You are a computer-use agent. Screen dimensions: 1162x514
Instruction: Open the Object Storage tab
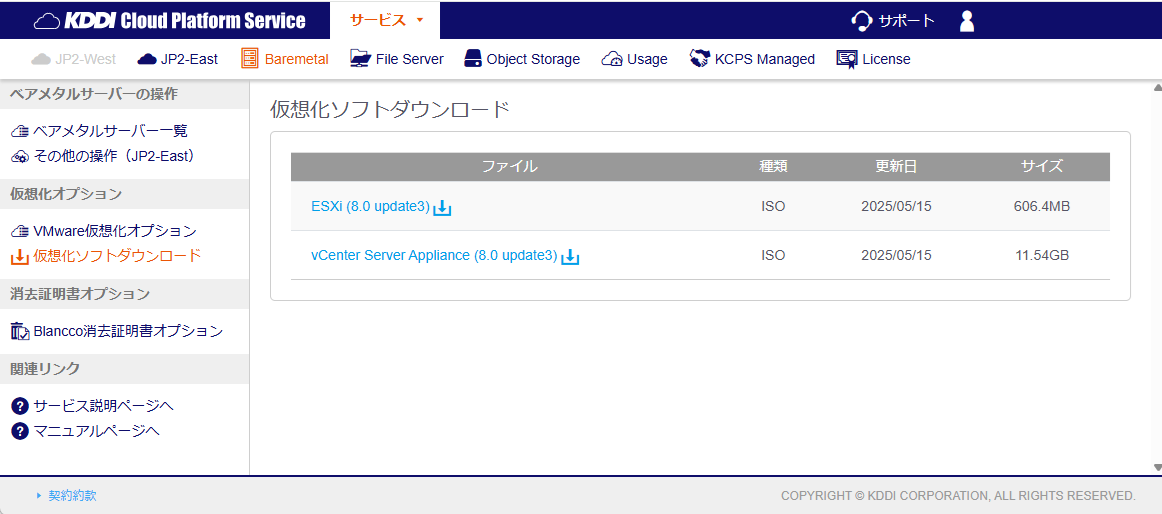[x=522, y=59]
